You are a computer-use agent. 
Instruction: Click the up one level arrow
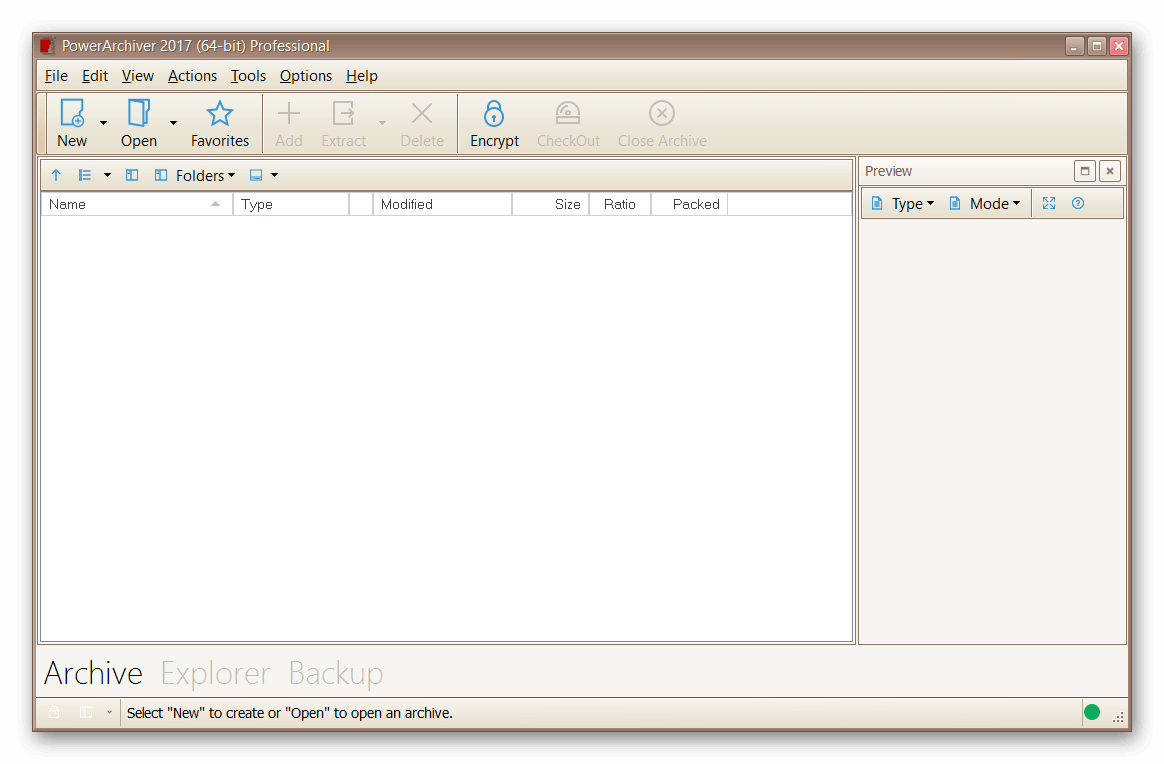tap(56, 175)
